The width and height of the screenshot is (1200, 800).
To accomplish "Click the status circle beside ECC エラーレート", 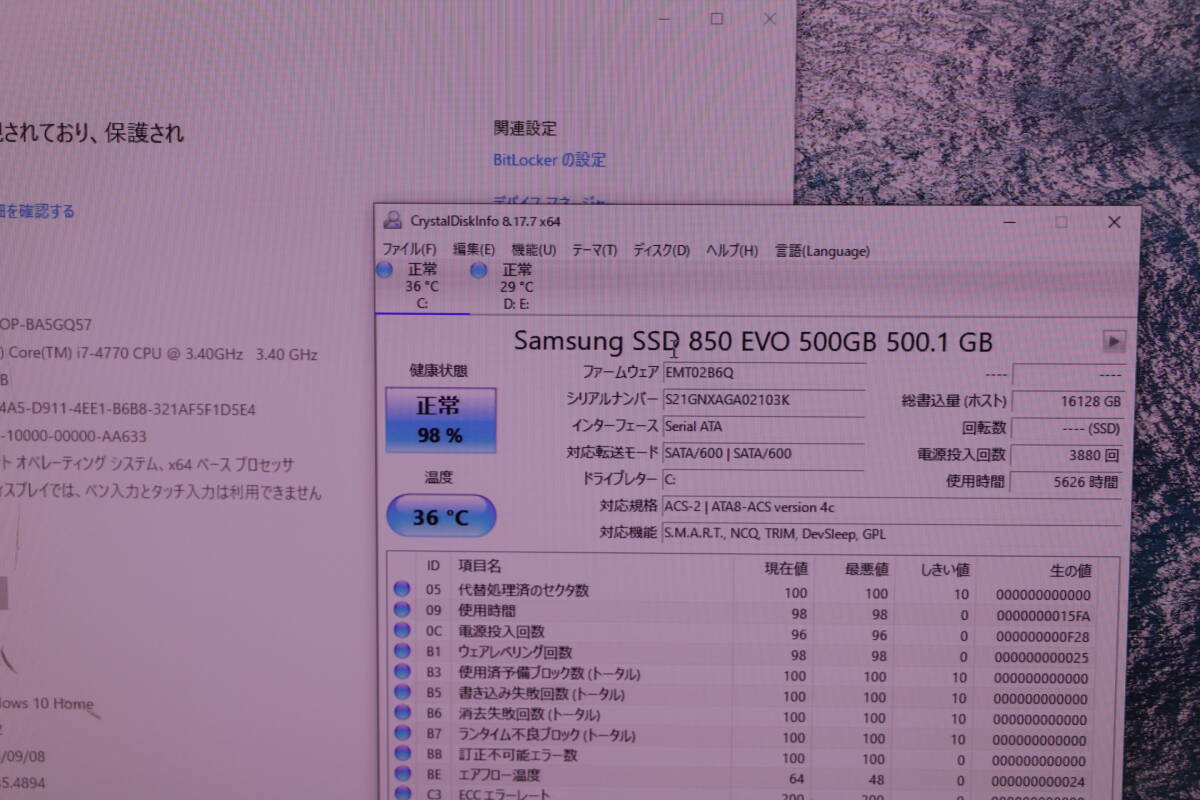I will [401, 794].
